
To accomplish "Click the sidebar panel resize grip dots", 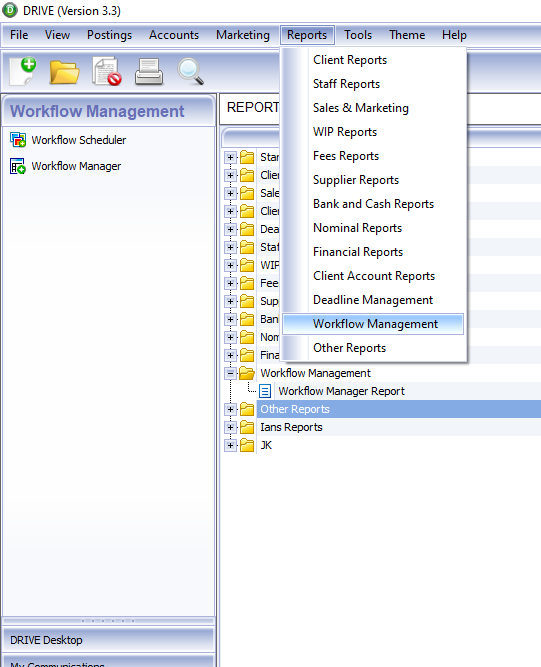I will [108, 621].
